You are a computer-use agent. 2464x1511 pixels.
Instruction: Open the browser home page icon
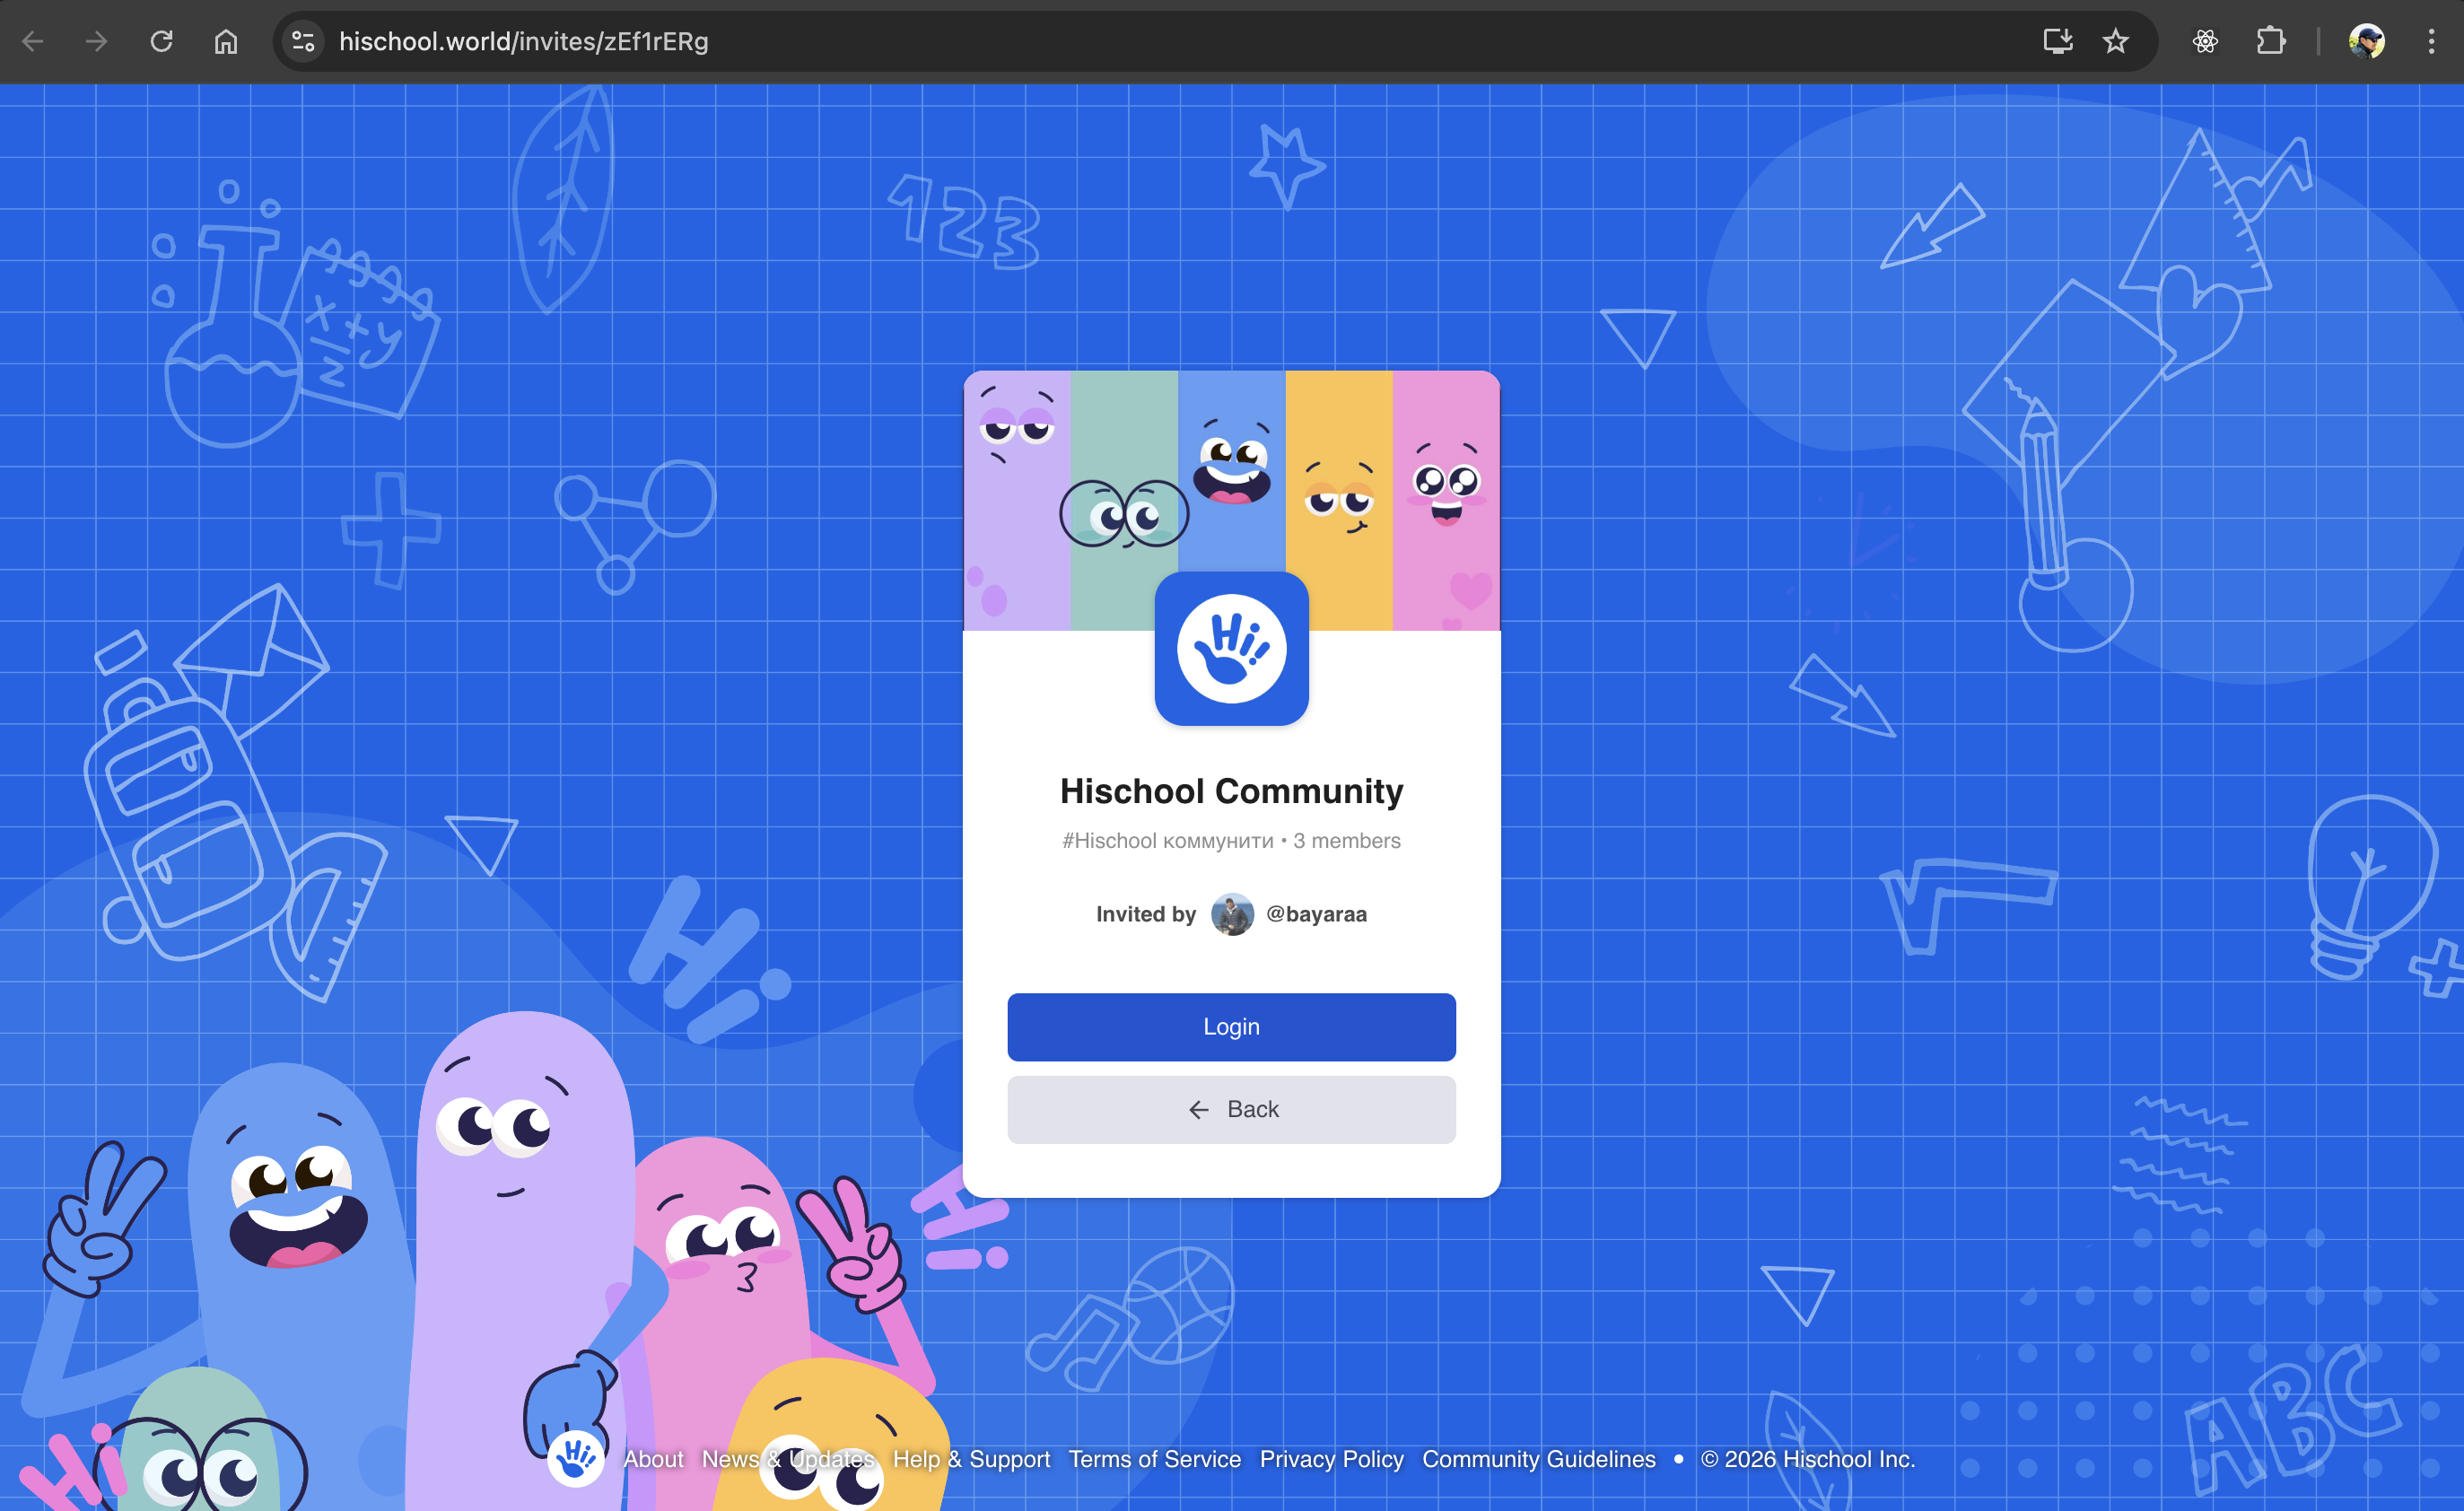click(226, 41)
